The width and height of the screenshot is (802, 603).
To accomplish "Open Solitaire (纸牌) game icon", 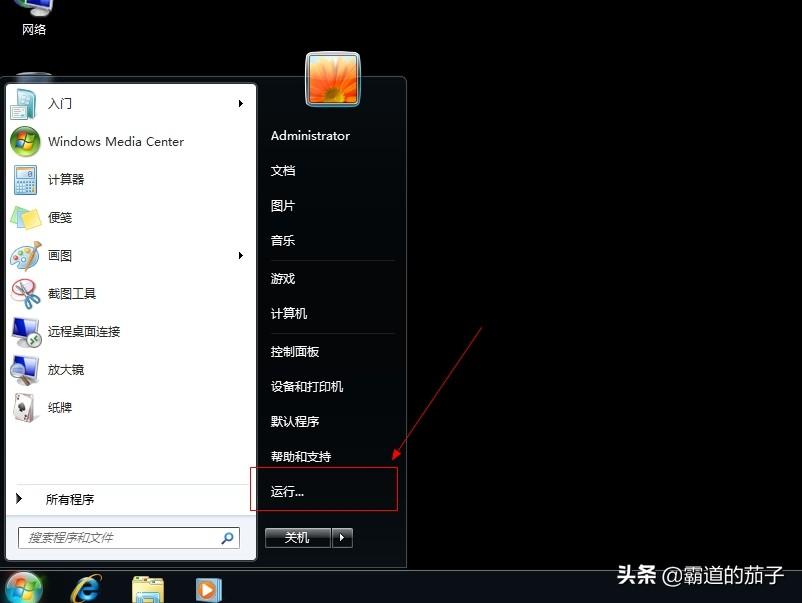I will coord(26,408).
